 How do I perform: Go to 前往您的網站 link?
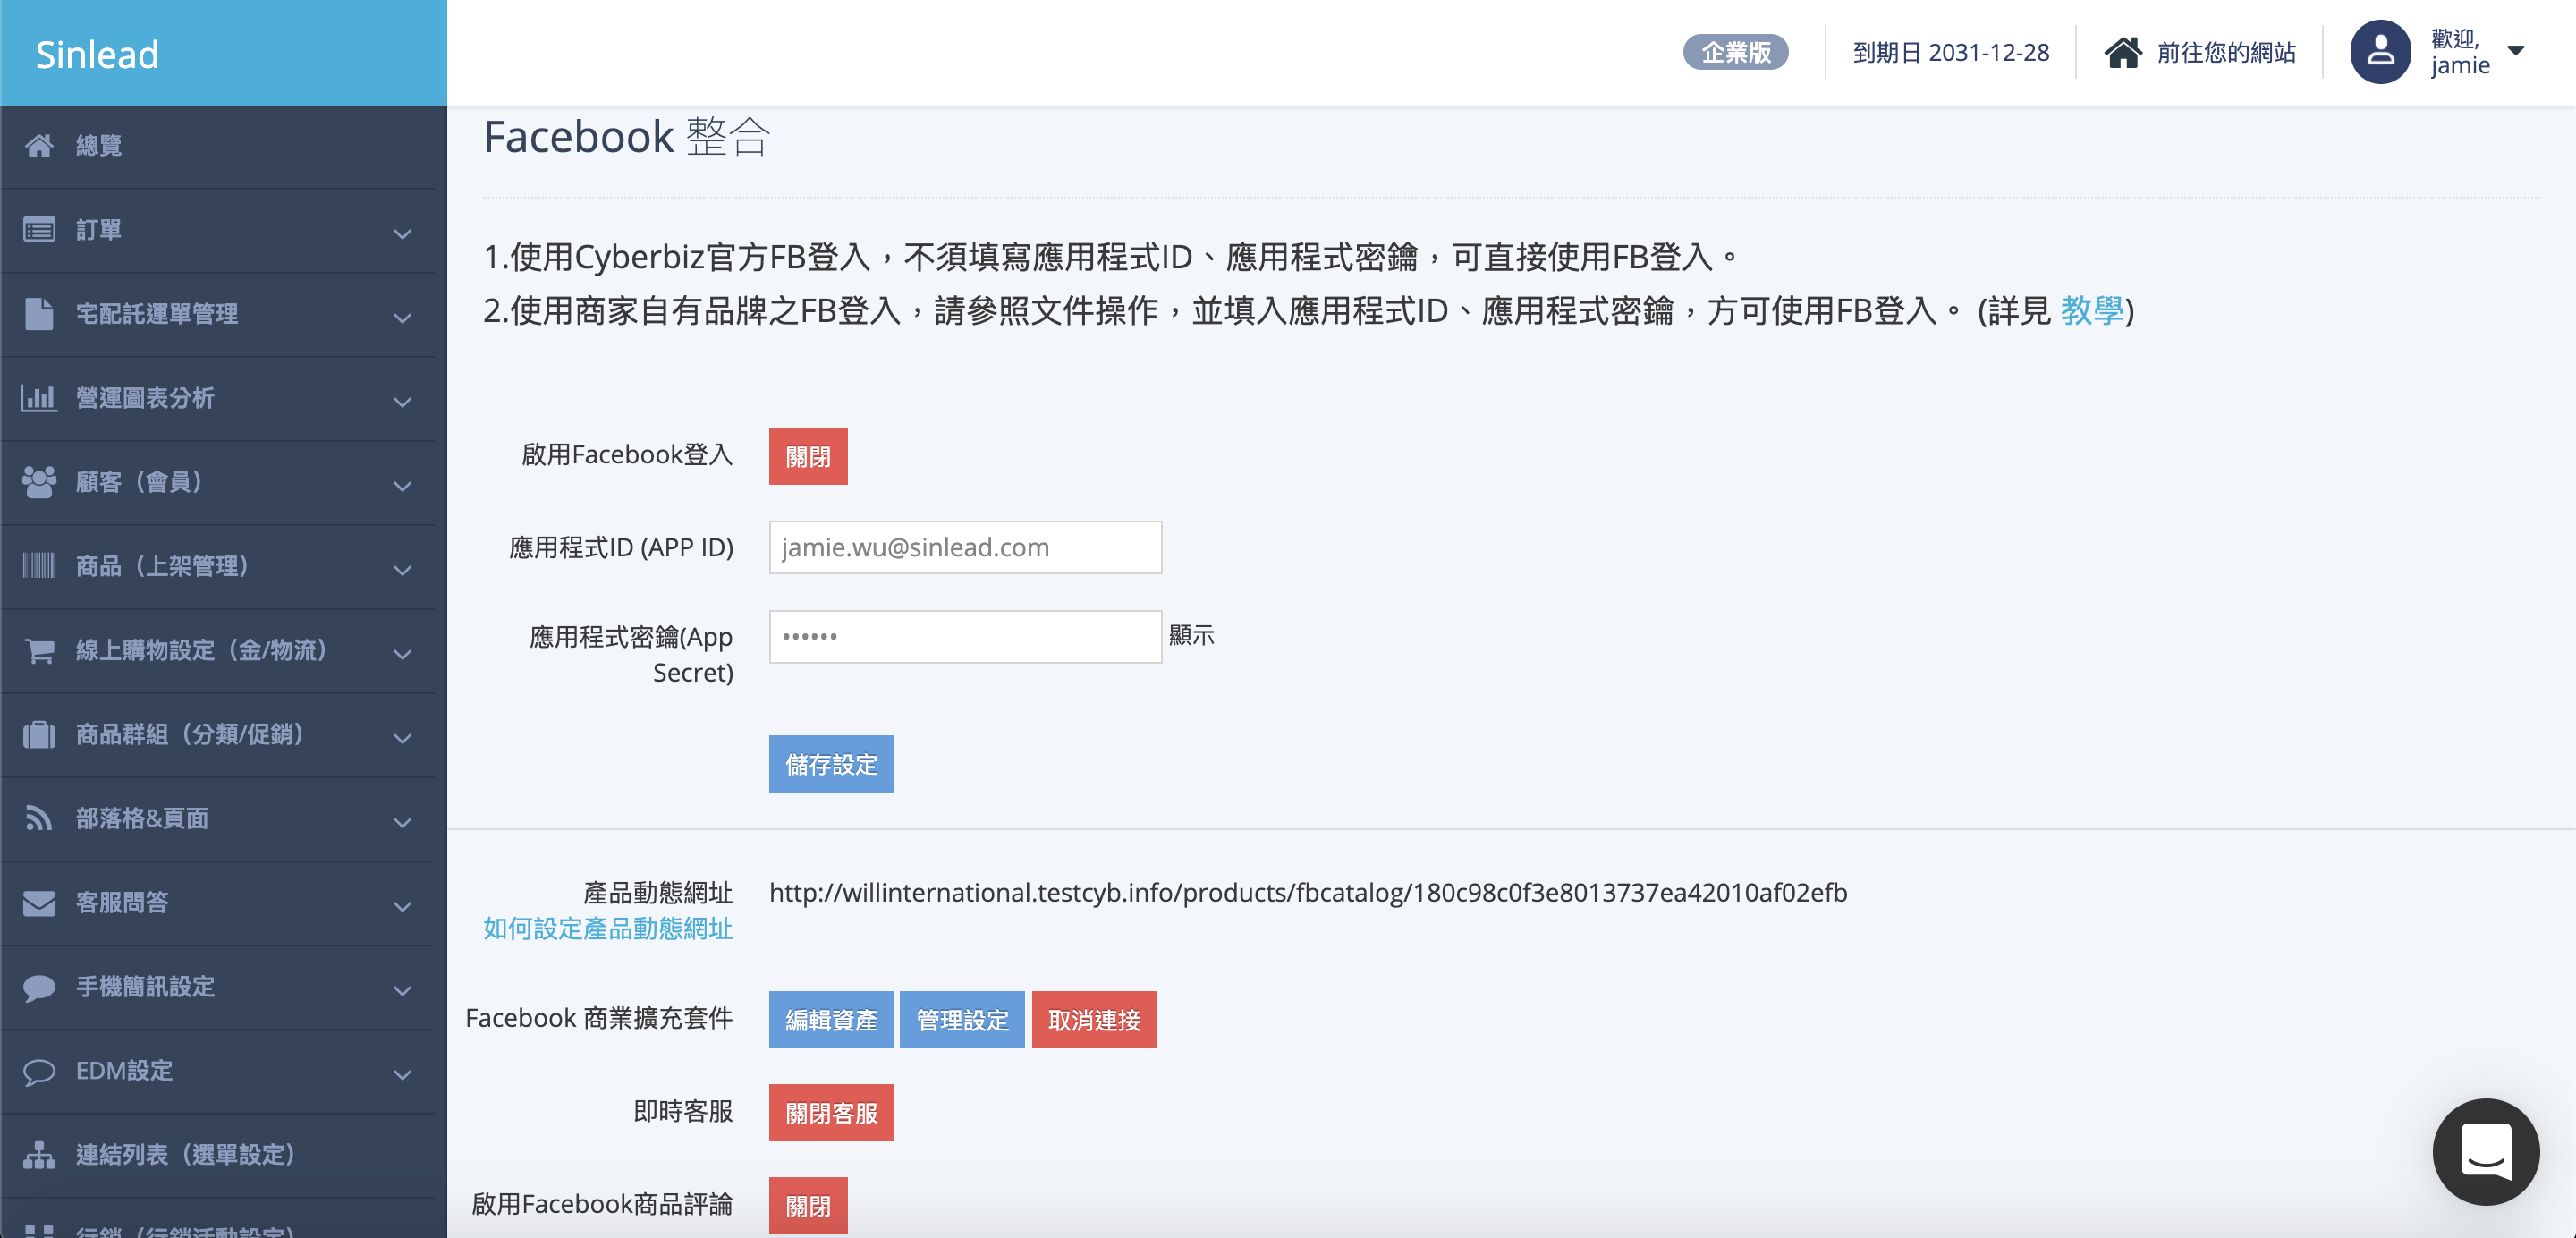(2226, 52)
